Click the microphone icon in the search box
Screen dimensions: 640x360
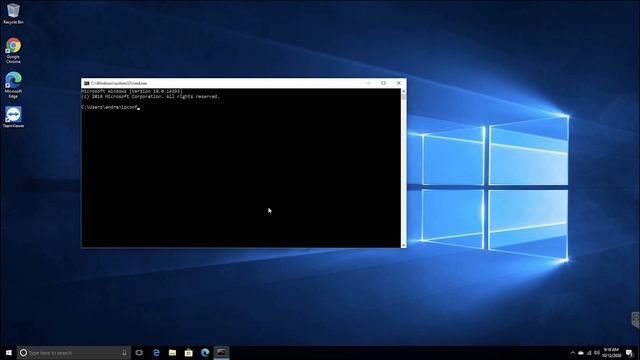pyautogui.click(x=124, y=353)
